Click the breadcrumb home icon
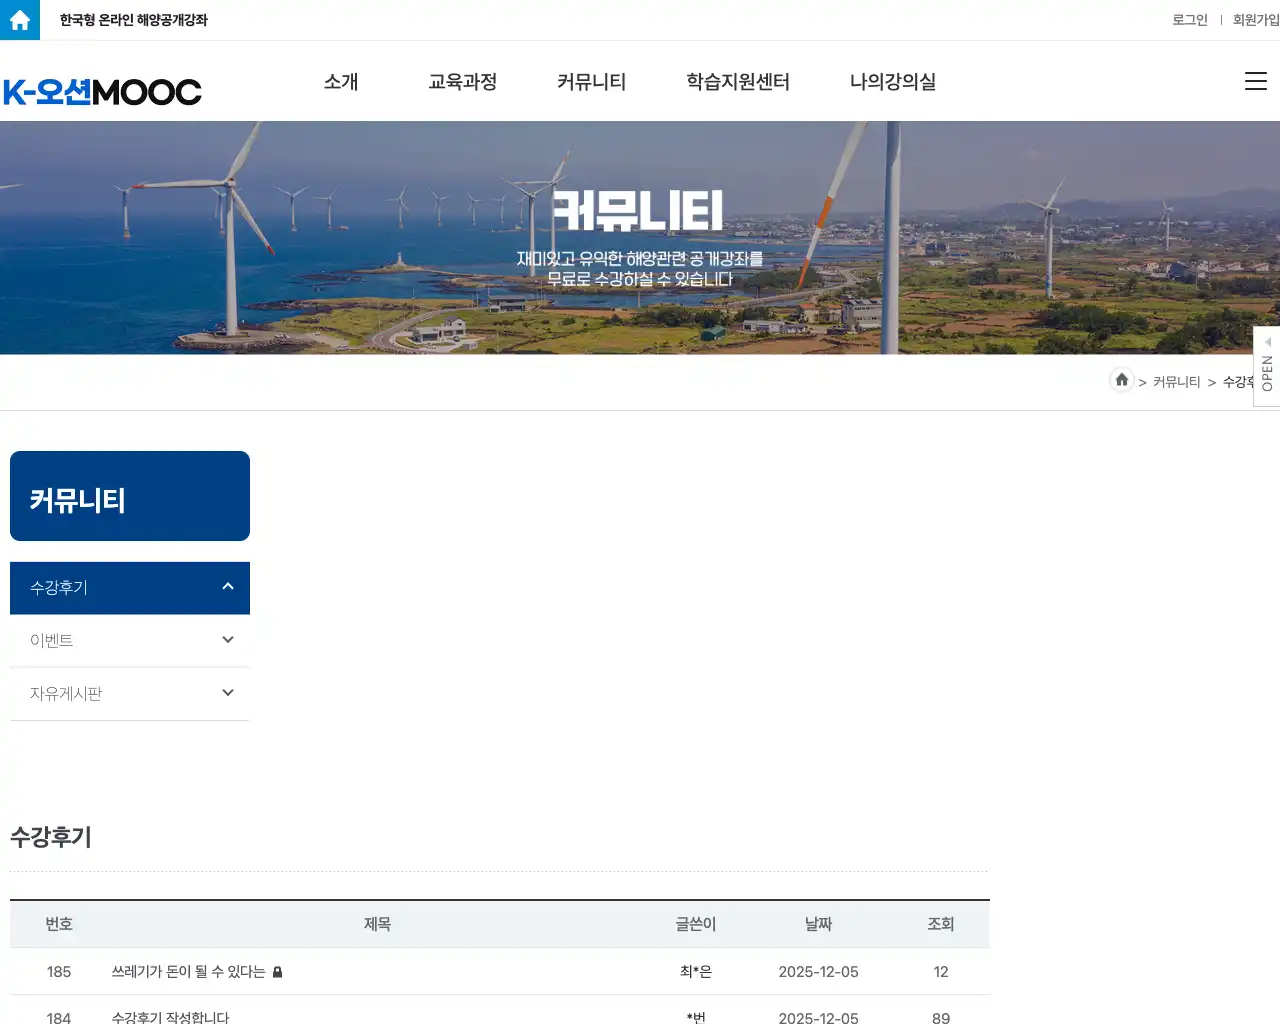The height and width of the screenshot is (1024, 1280). [x=1121, y=380]
